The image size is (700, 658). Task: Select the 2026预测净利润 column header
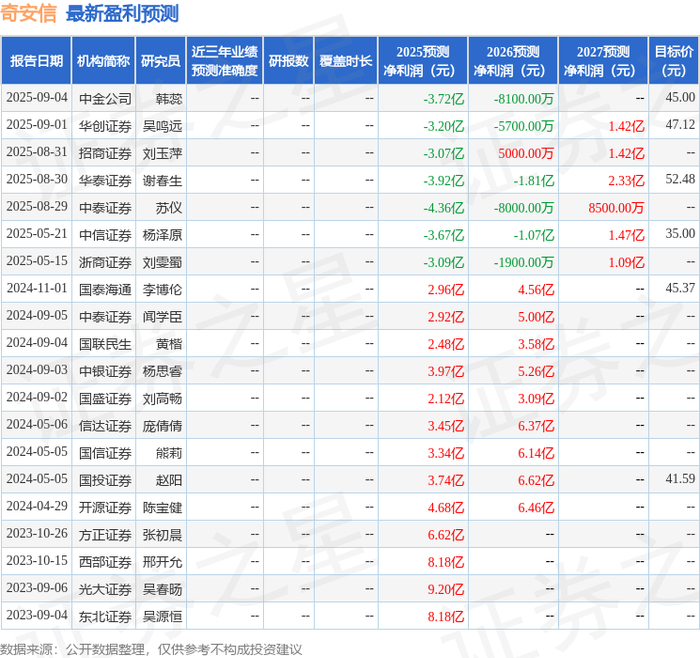coord(513,61)
